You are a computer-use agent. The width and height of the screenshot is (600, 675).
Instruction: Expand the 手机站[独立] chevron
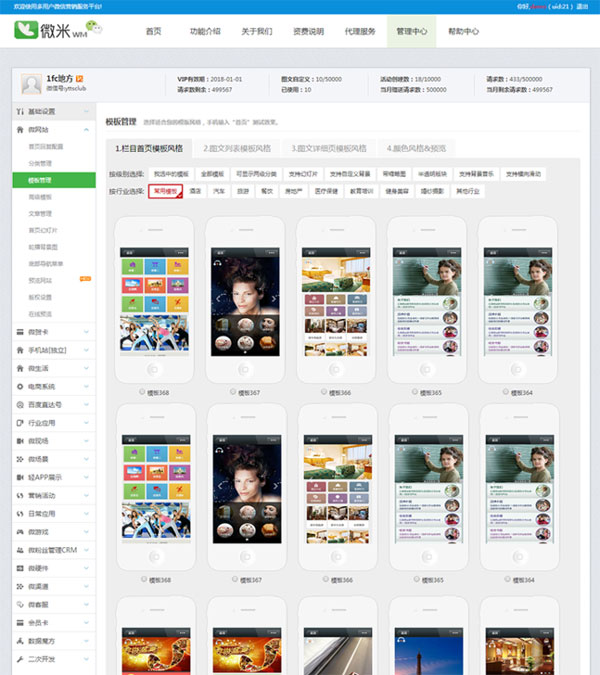[x=86, y=350]
